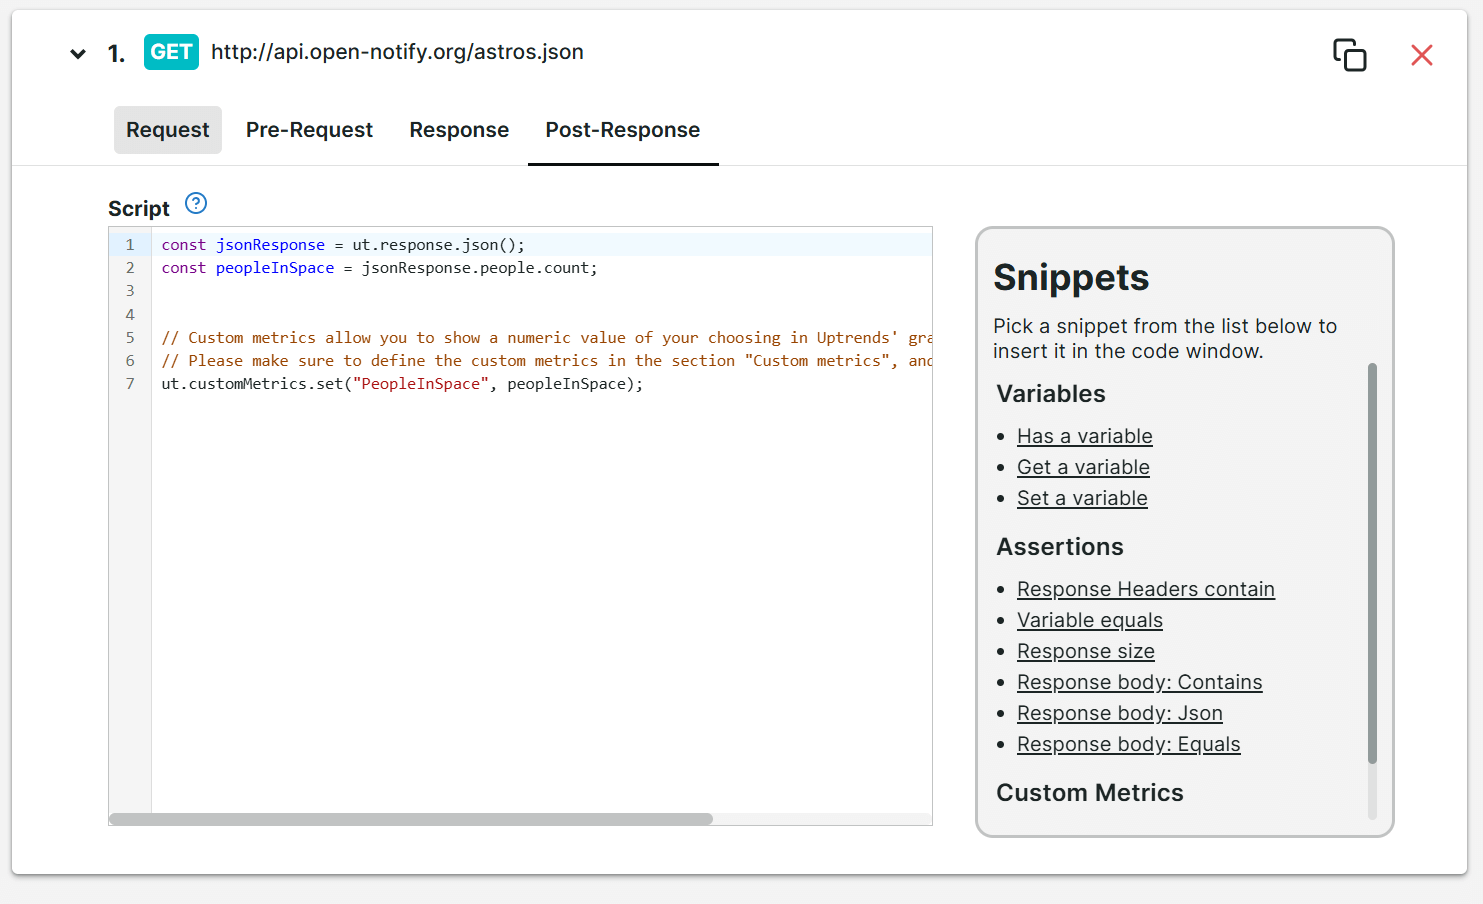Insert 'Response Headers contain' assertion snippet
This screenshot has width=1483, height=904.
click(1146, 589)
